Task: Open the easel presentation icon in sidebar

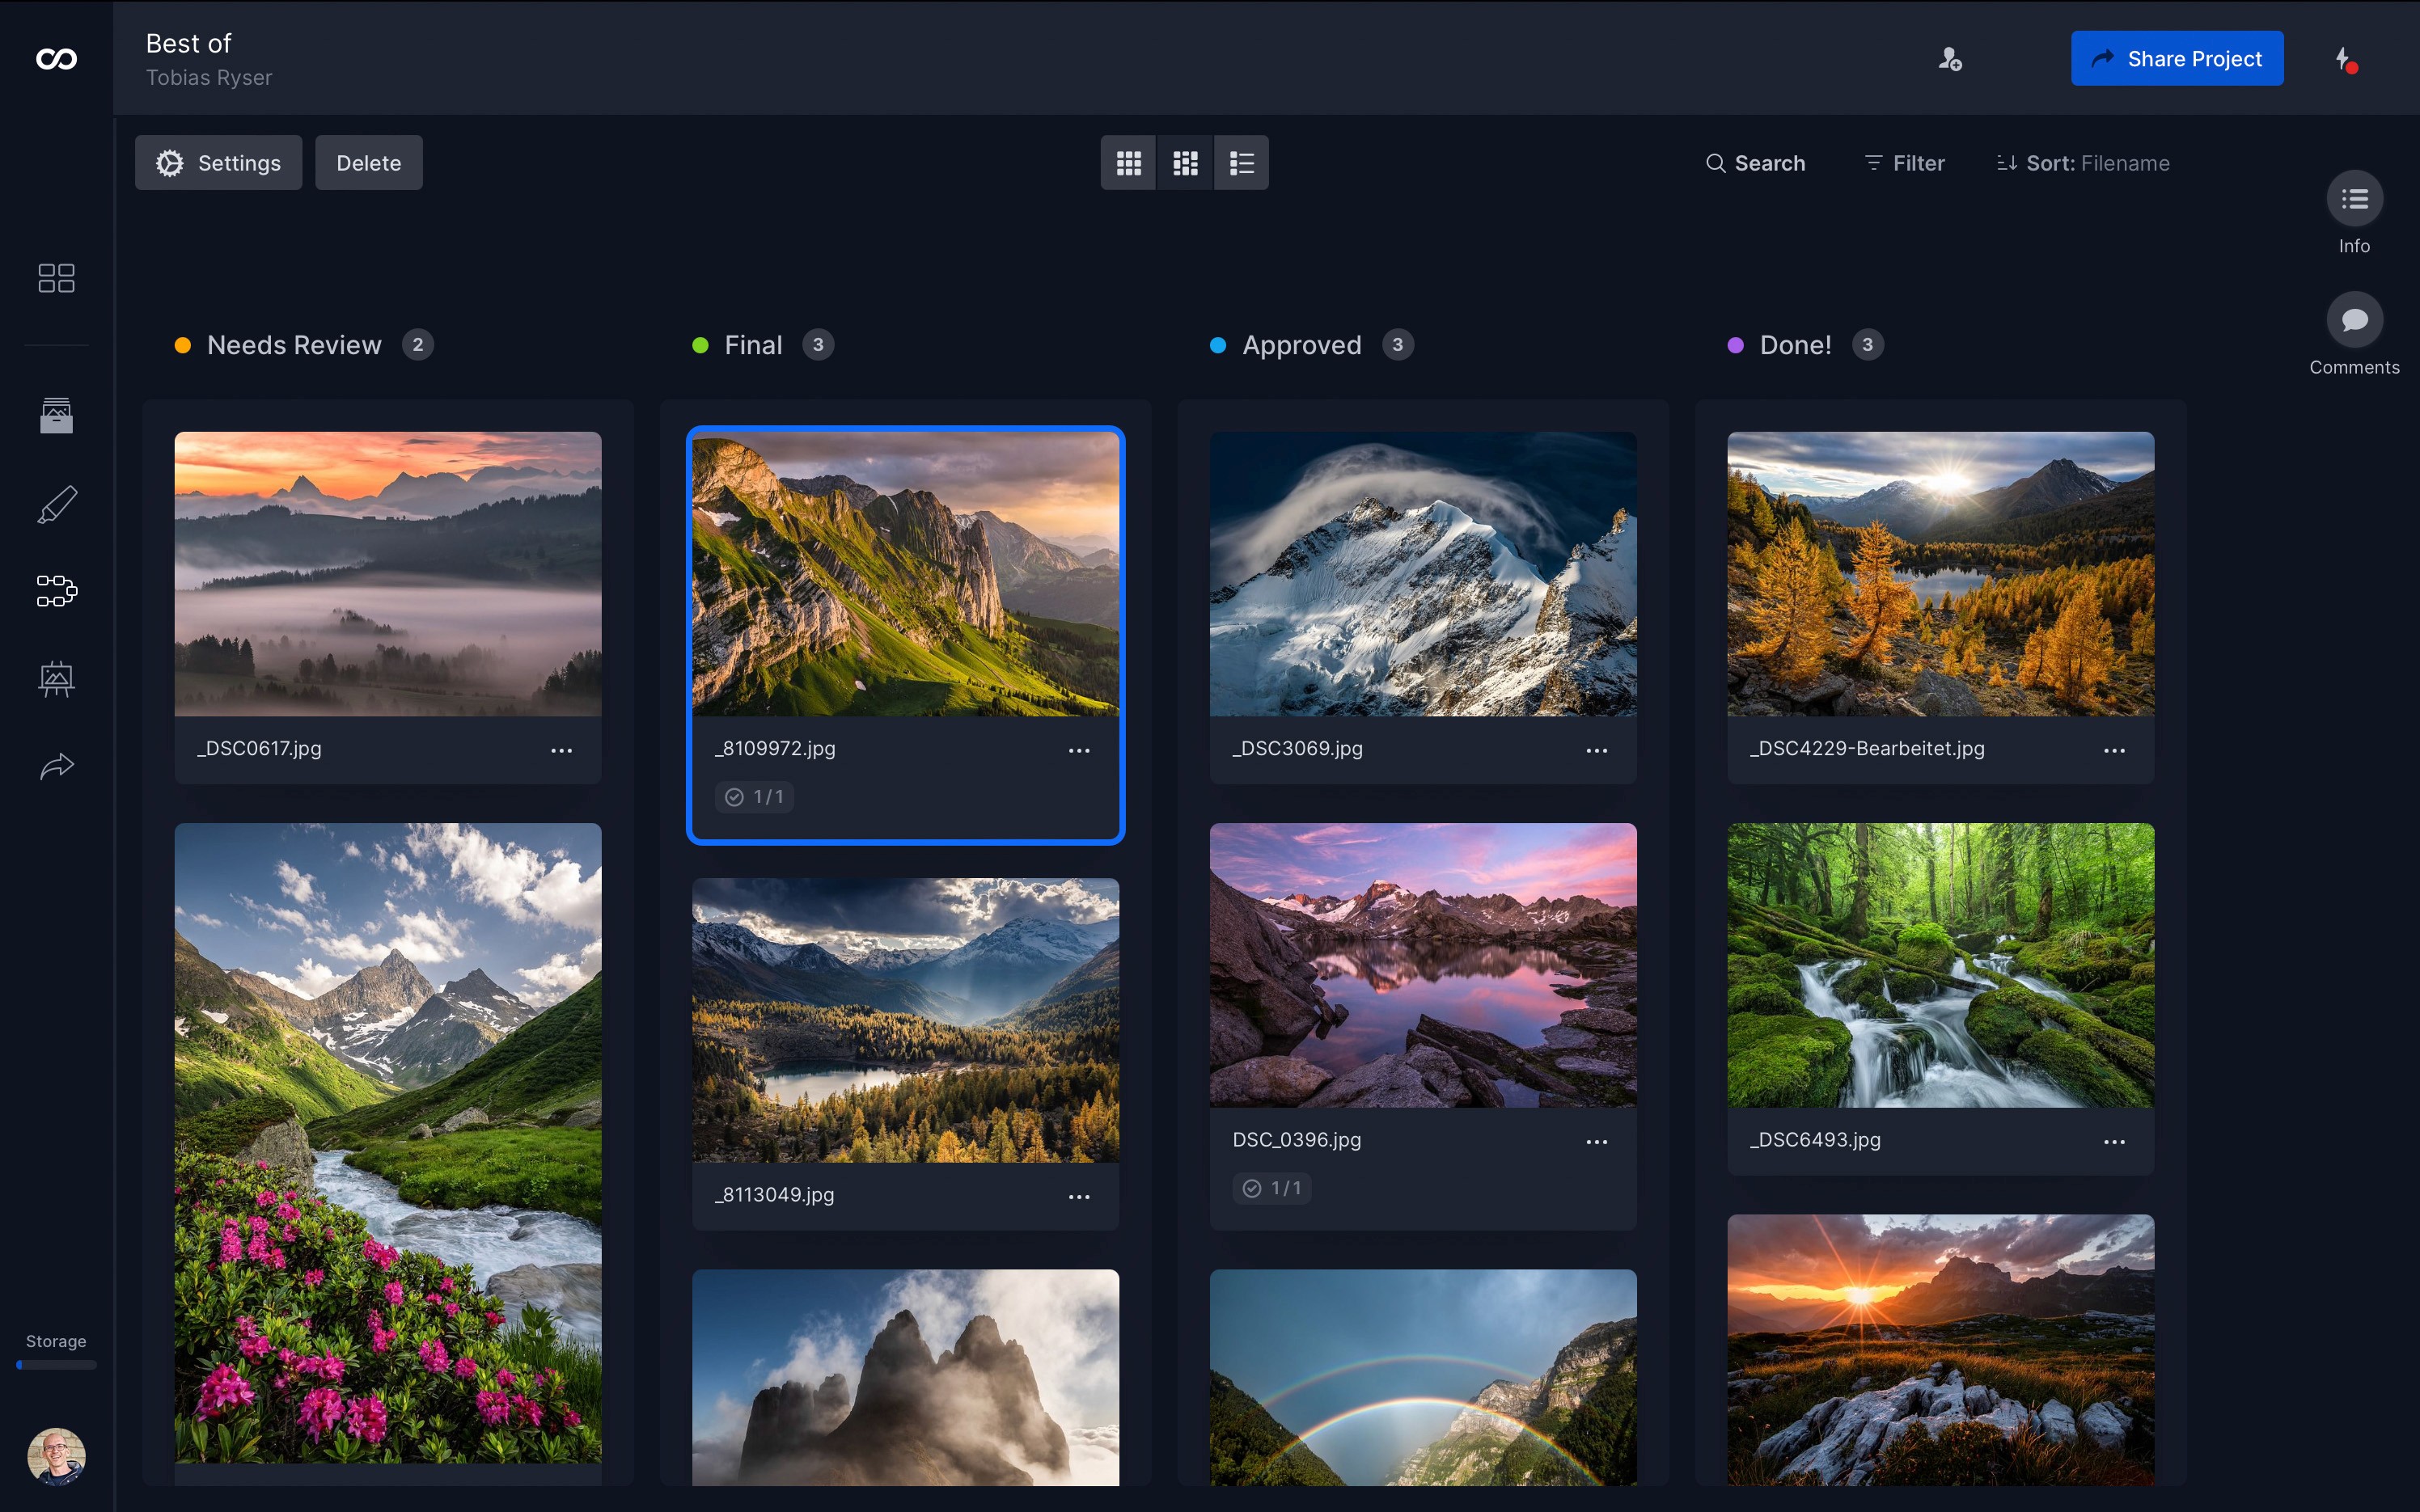Action: pos(56,679)
